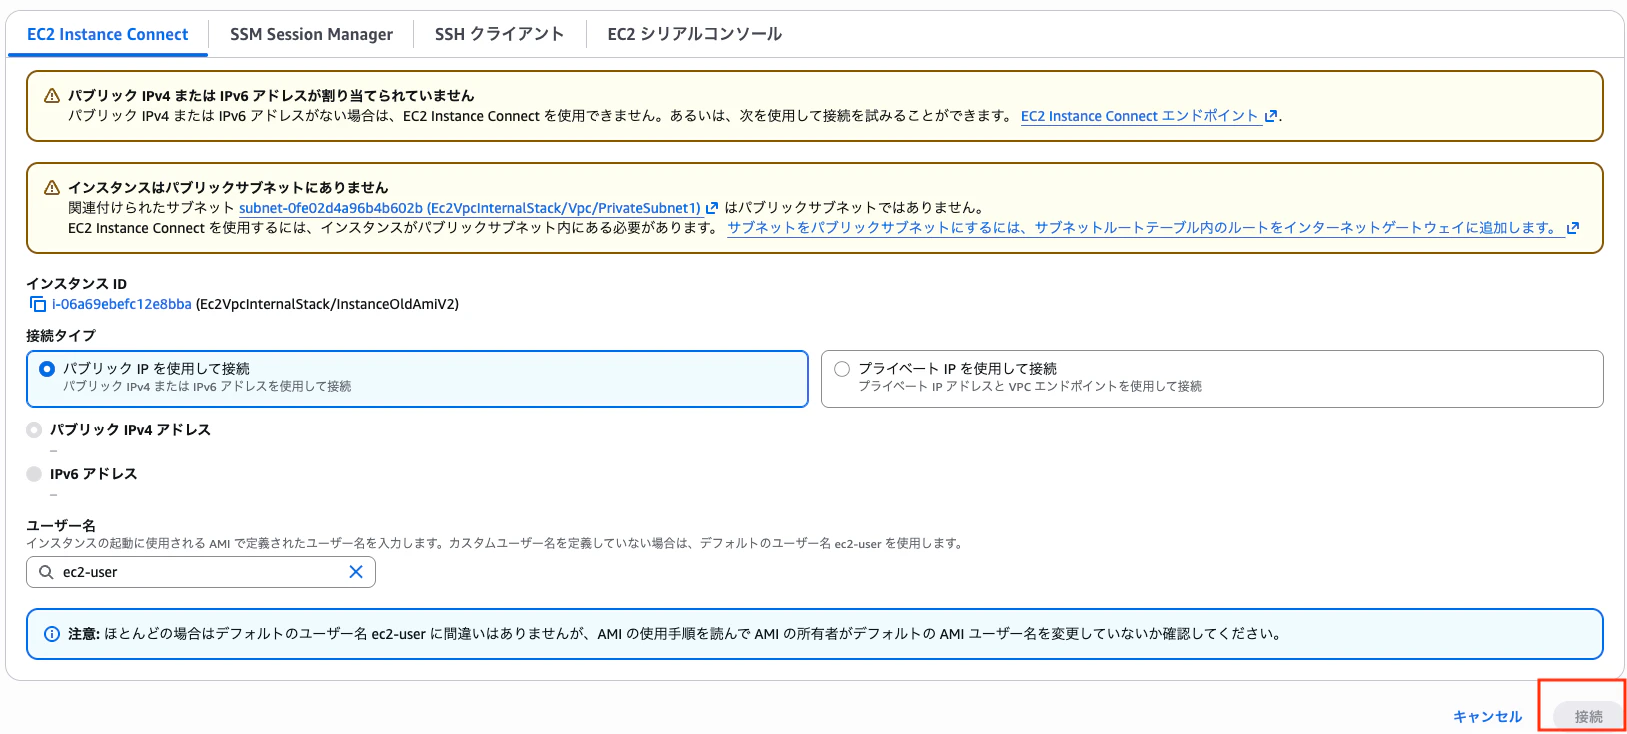Click the search icon in username field
The height and width of the screenshot is (734, 1627).
click(x=46, y=572)
